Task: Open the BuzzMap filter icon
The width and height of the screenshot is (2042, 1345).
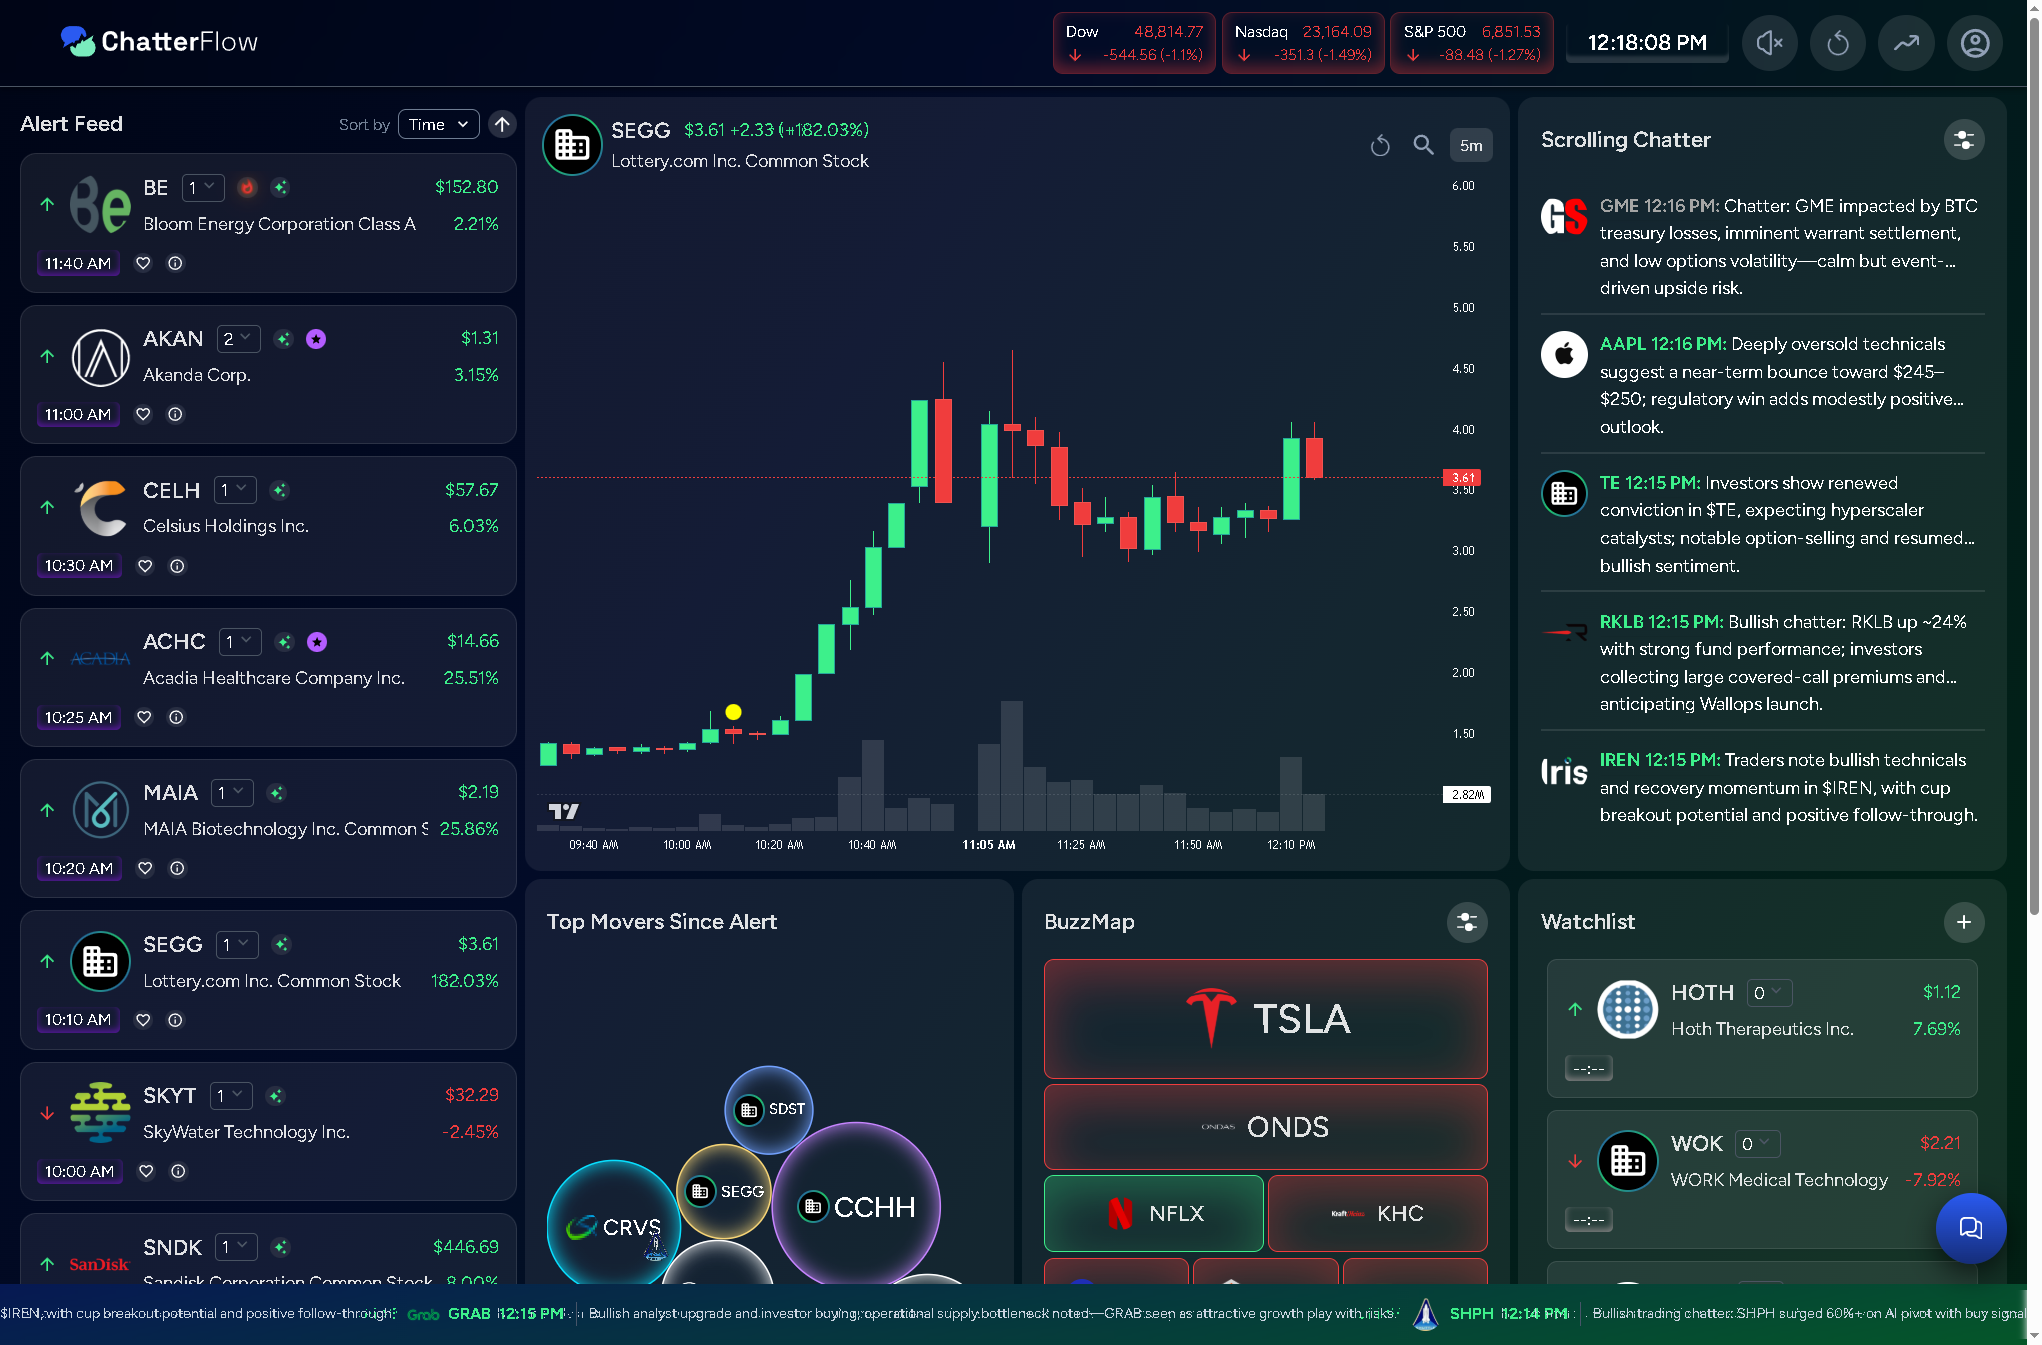Action: (1466, 922)
